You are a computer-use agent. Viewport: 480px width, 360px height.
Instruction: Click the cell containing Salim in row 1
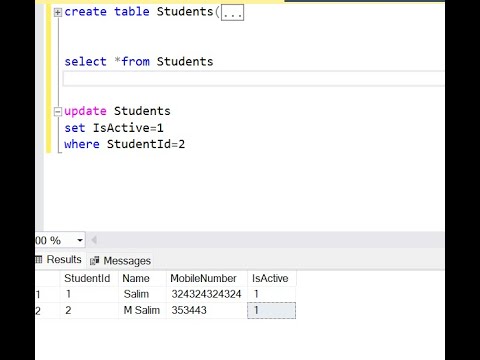click(x=142, y=294)
